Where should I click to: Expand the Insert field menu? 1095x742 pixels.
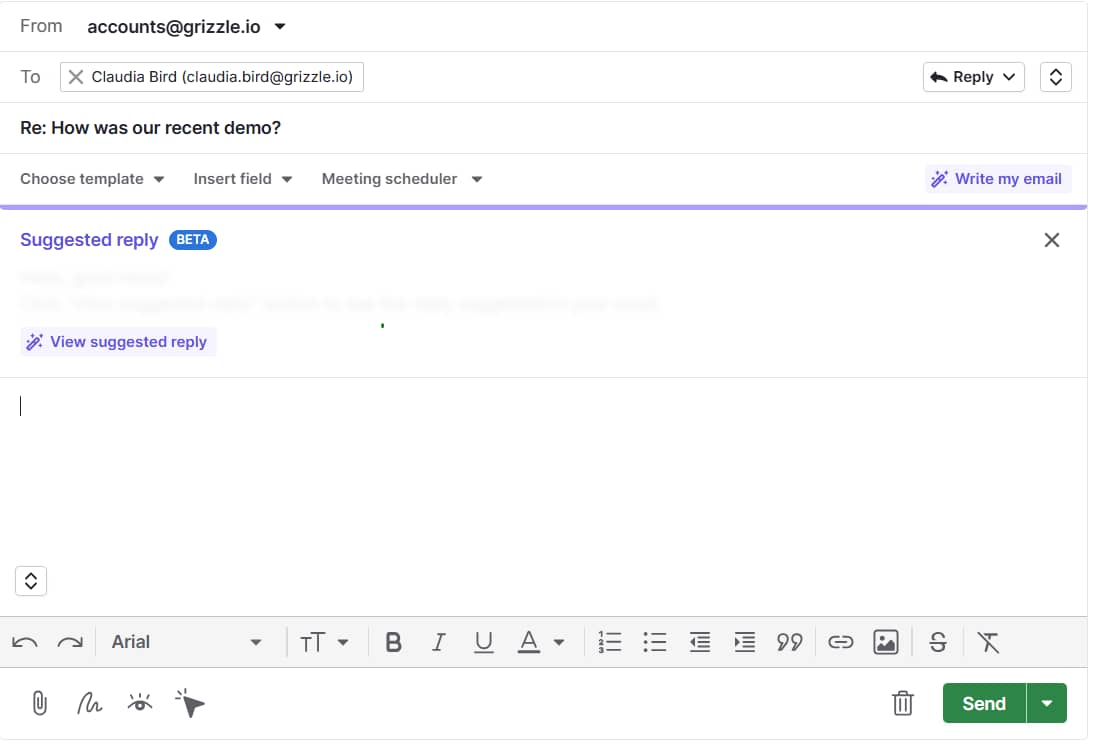coord(241,178)
